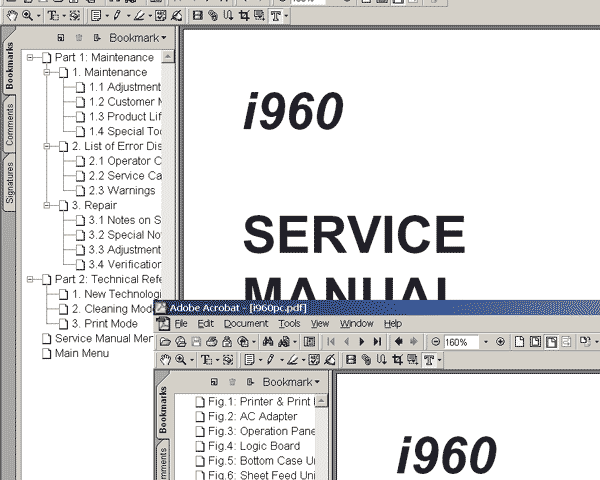Select Crop tool in background Acrobat window
This screenshot has height=480, width=600.
(244, 16)
